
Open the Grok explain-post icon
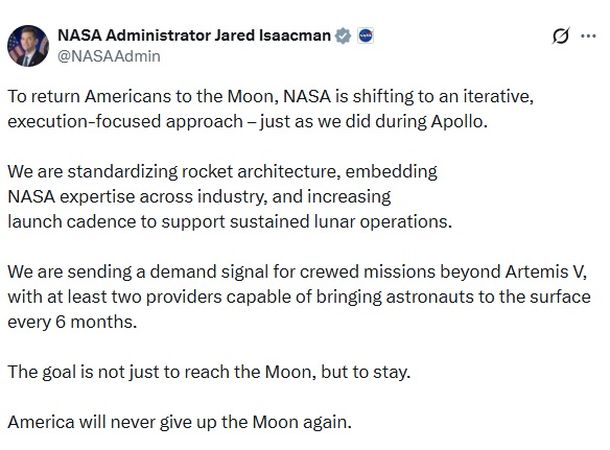point(563,36)
